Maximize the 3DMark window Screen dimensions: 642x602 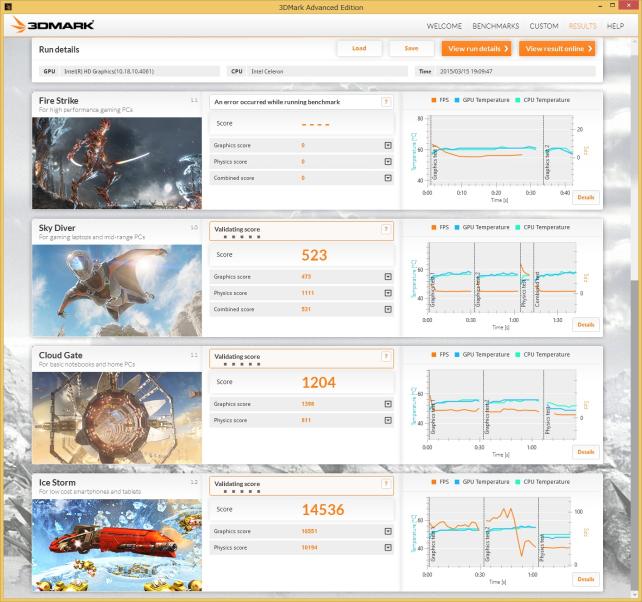(x=613, y=6)
